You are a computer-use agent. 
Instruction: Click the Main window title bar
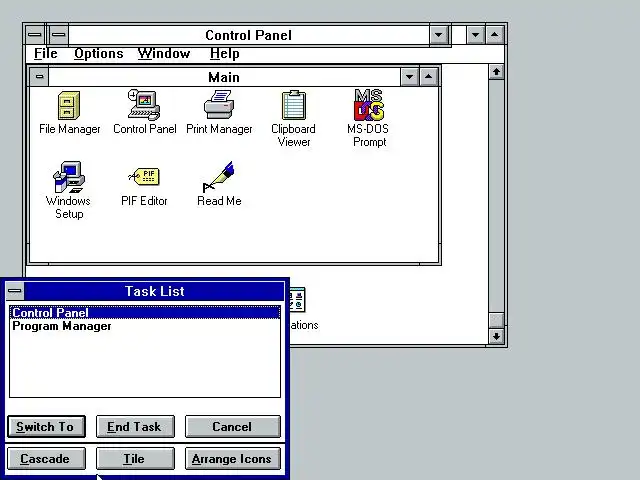pos(224,77)
